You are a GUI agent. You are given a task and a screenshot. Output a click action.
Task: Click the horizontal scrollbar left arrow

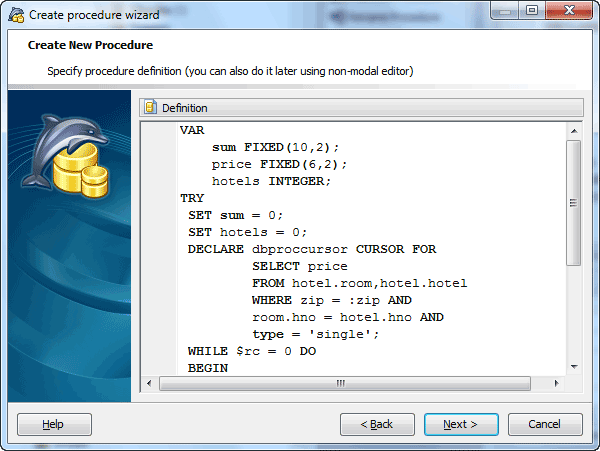coord(148,383)
